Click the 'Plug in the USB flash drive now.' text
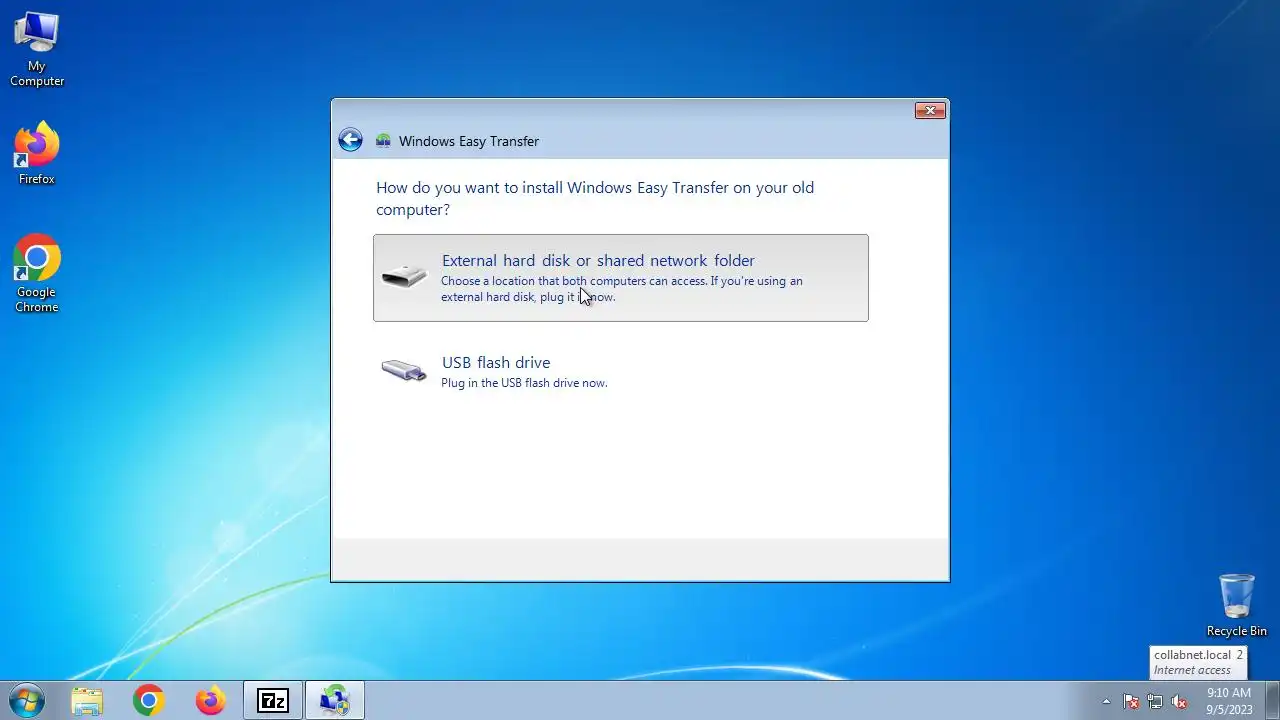This screenshot has height=720, width=1280. coord(524,383)
